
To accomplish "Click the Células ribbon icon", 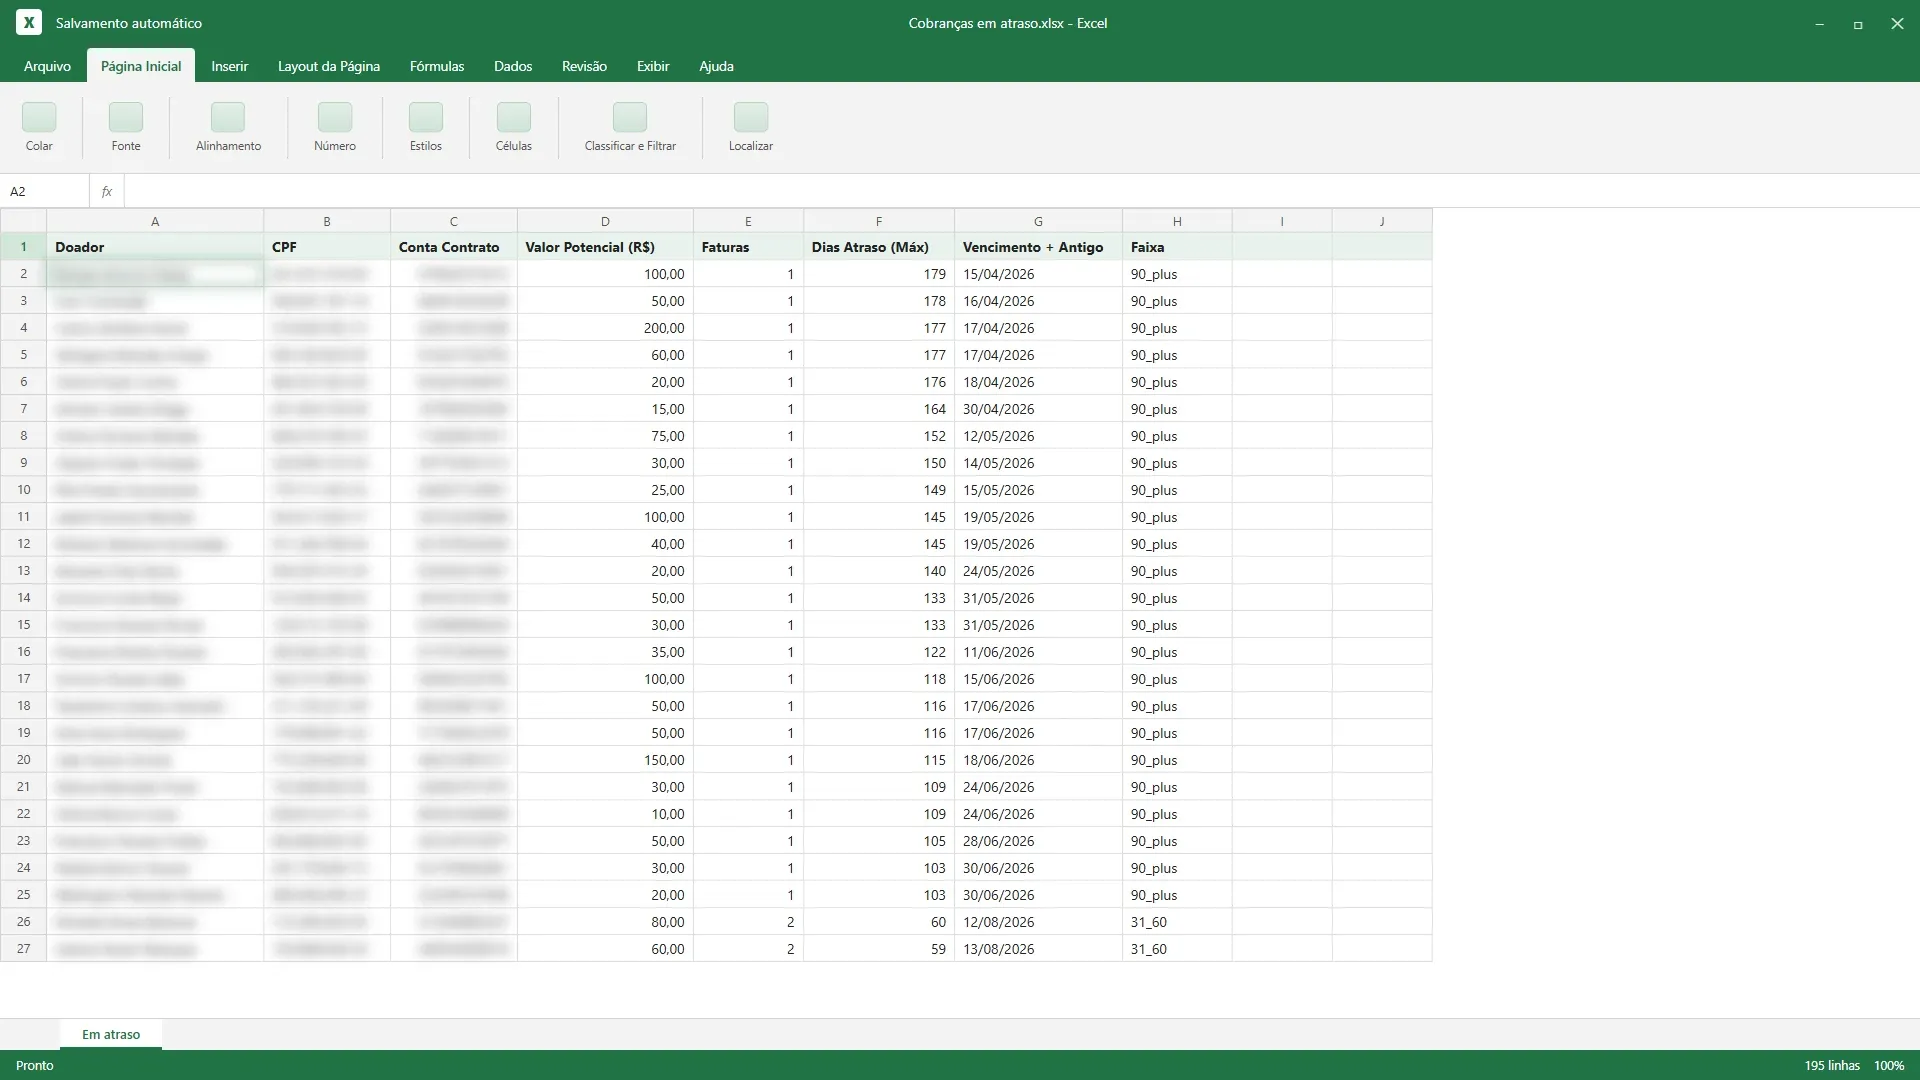I will (514, 117).
